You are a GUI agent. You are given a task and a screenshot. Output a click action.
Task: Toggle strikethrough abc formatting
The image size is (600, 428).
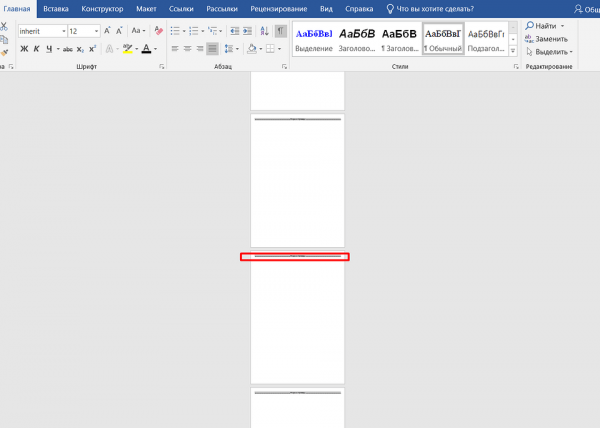68,49
